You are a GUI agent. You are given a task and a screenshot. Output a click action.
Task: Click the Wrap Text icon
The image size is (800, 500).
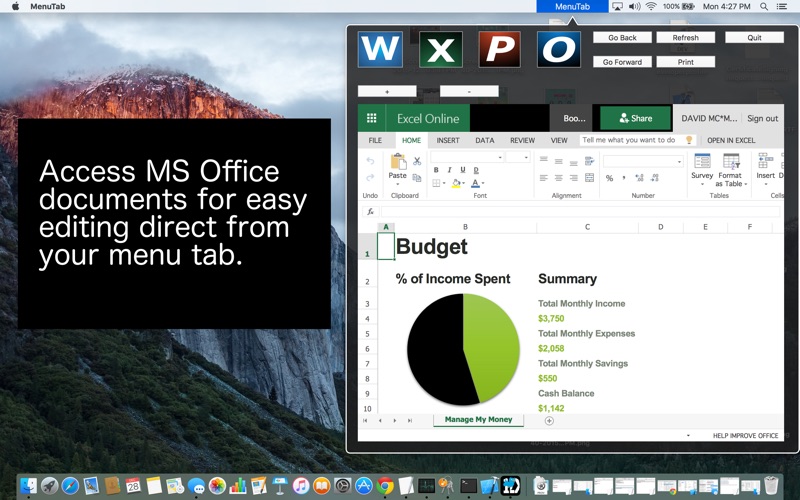coord(589,161)
